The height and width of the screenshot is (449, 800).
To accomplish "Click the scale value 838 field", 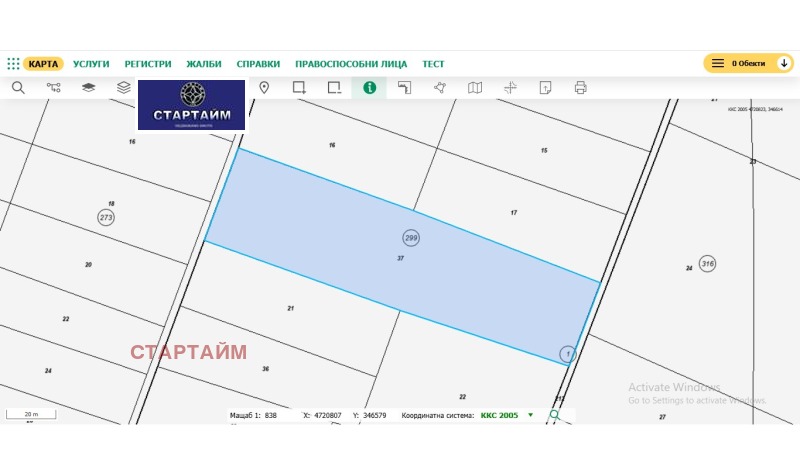I will [x=271, y=415].
